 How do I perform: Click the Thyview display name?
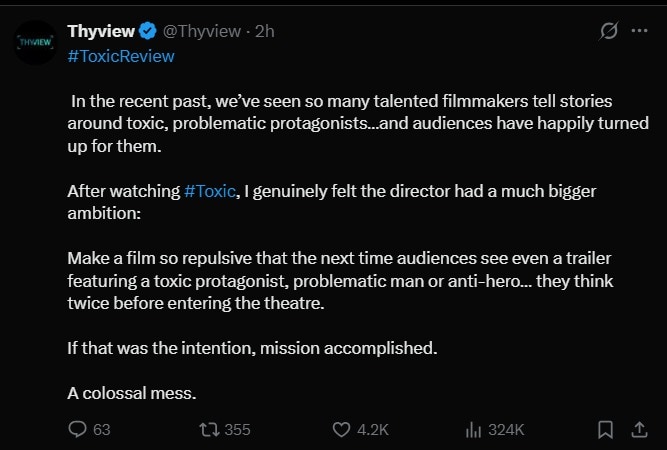pyautogui.click(x=101, y=31)
